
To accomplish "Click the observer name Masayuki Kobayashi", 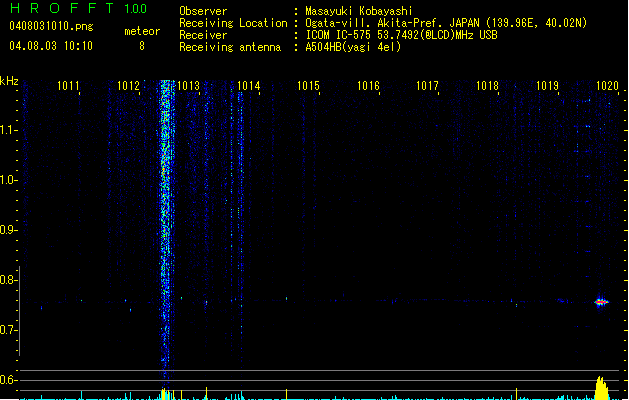I will tap(359, 11).
